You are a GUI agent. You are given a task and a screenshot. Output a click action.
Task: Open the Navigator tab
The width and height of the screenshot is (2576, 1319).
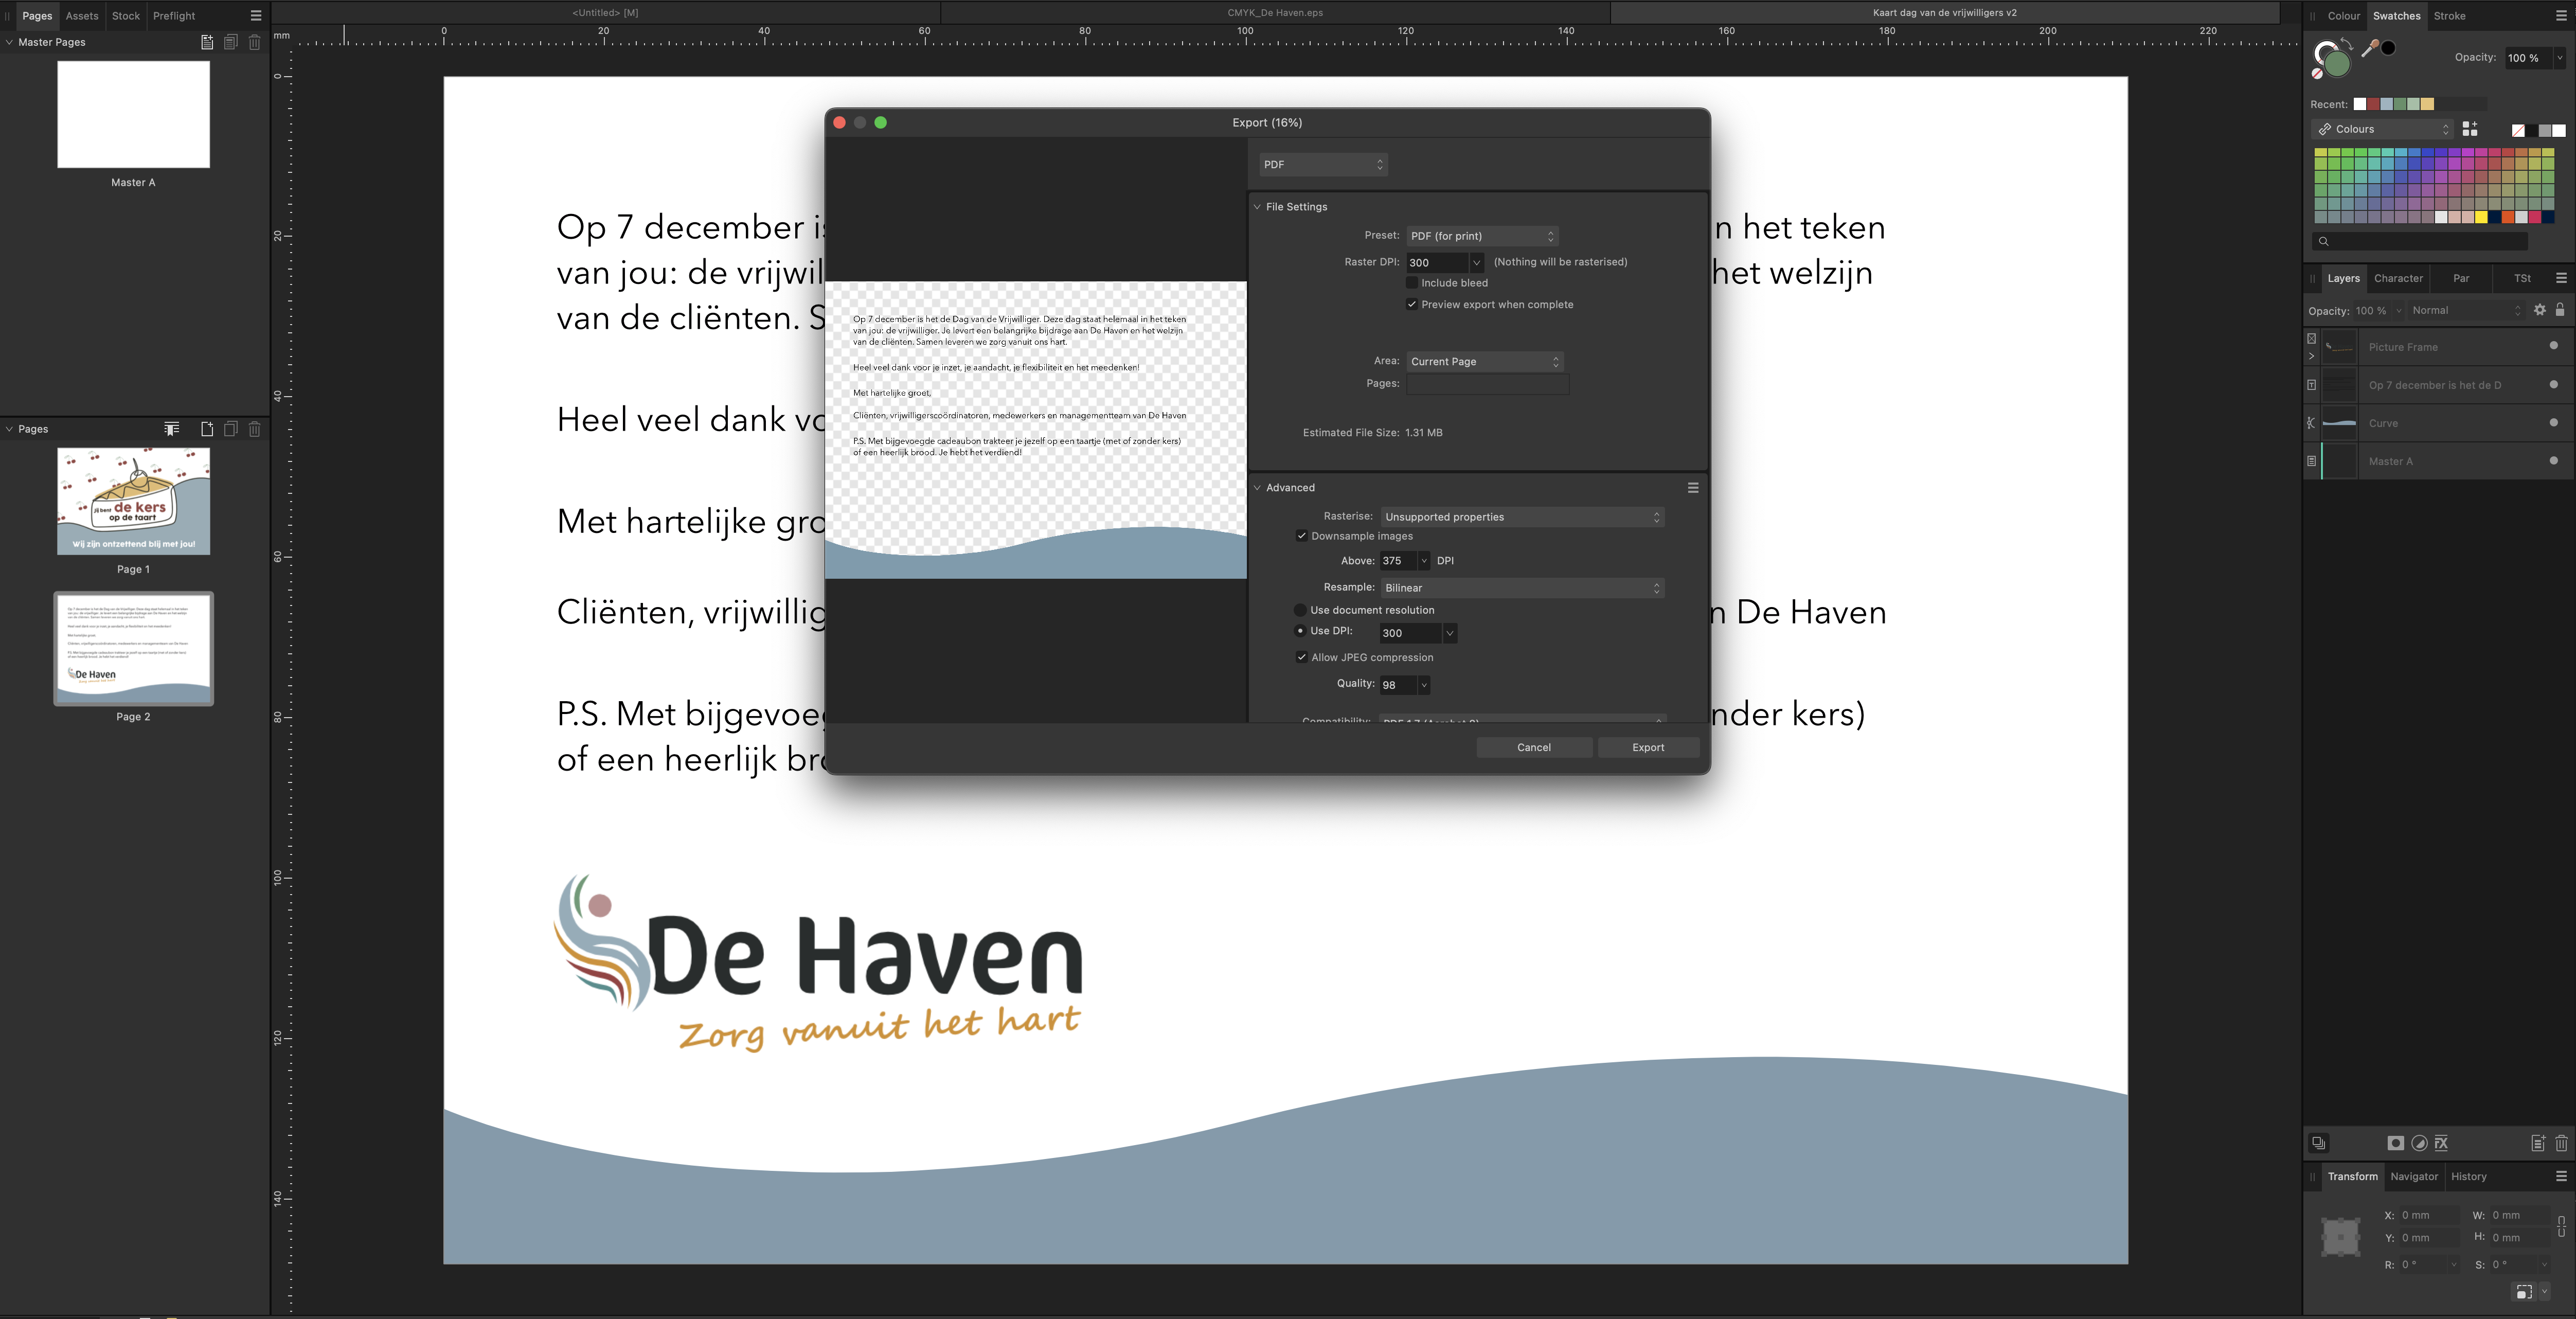(x=2414, y=1176)
